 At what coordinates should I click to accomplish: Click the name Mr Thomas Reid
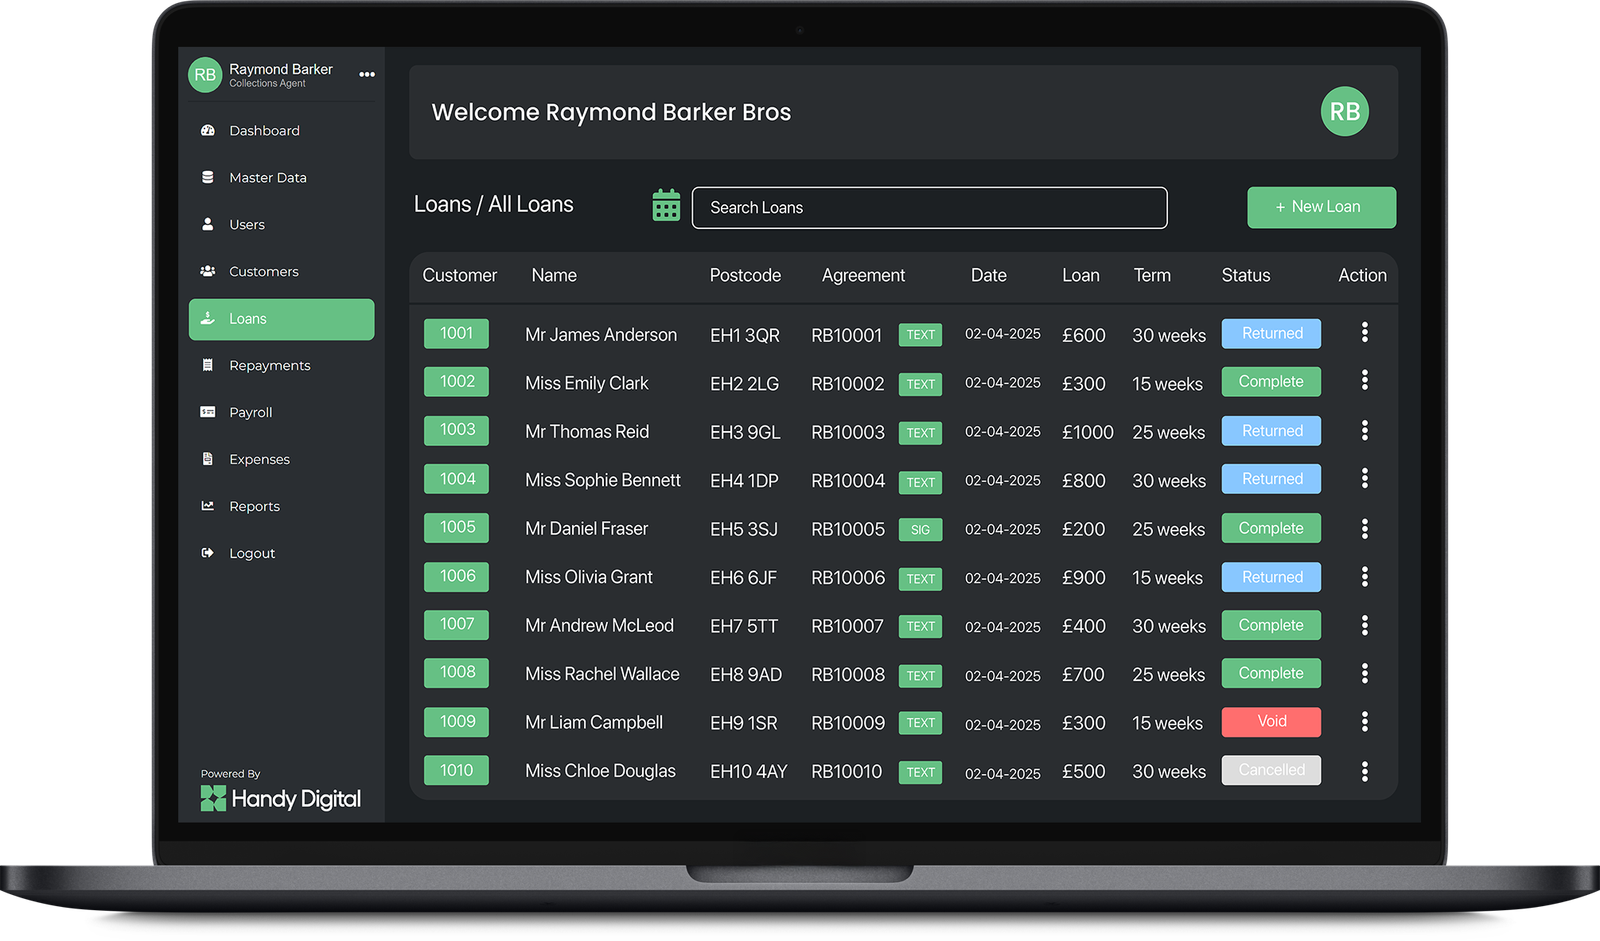[587, 432]
